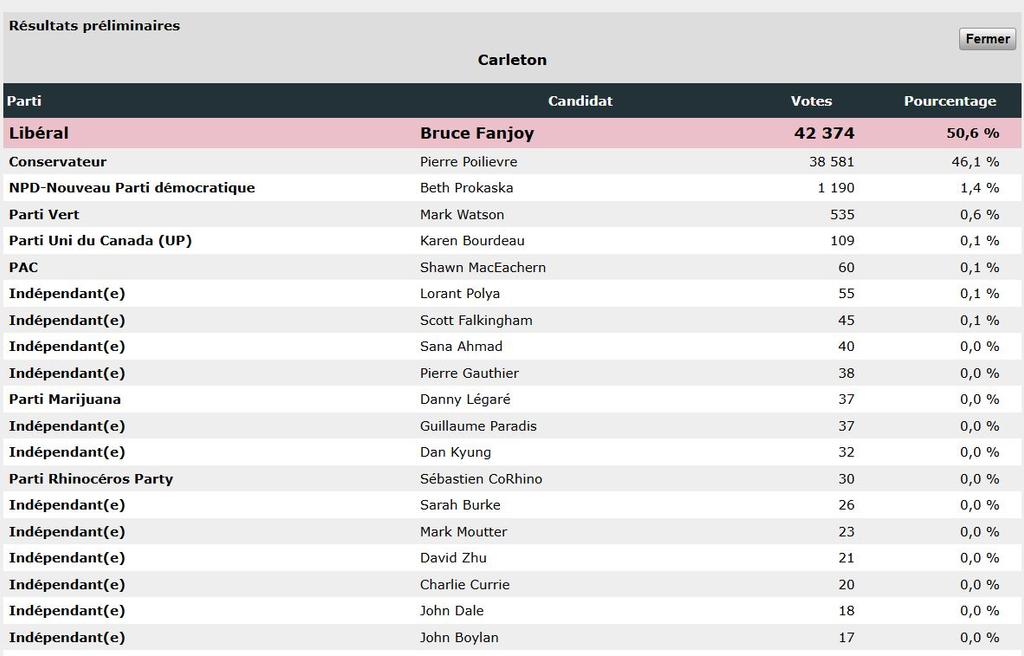Select the Bruce Fanjoy winner row
The image size is (1024, 656).
click(512, 133)
